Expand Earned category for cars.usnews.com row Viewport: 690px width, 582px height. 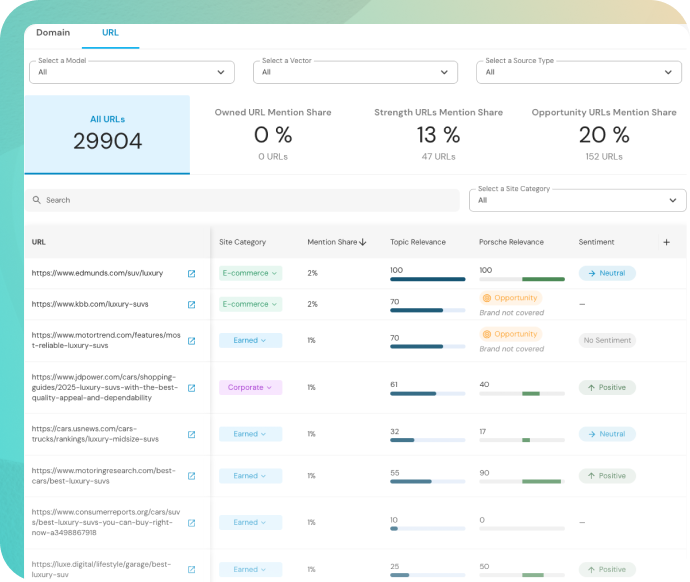pos(250,434)
